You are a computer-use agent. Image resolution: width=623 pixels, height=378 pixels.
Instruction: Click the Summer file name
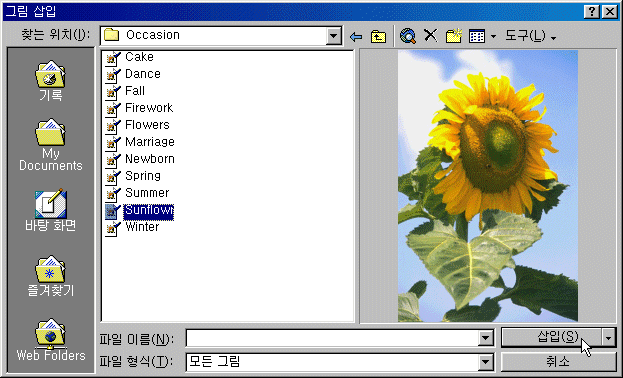pyautogui.click(x=147, y=193)
